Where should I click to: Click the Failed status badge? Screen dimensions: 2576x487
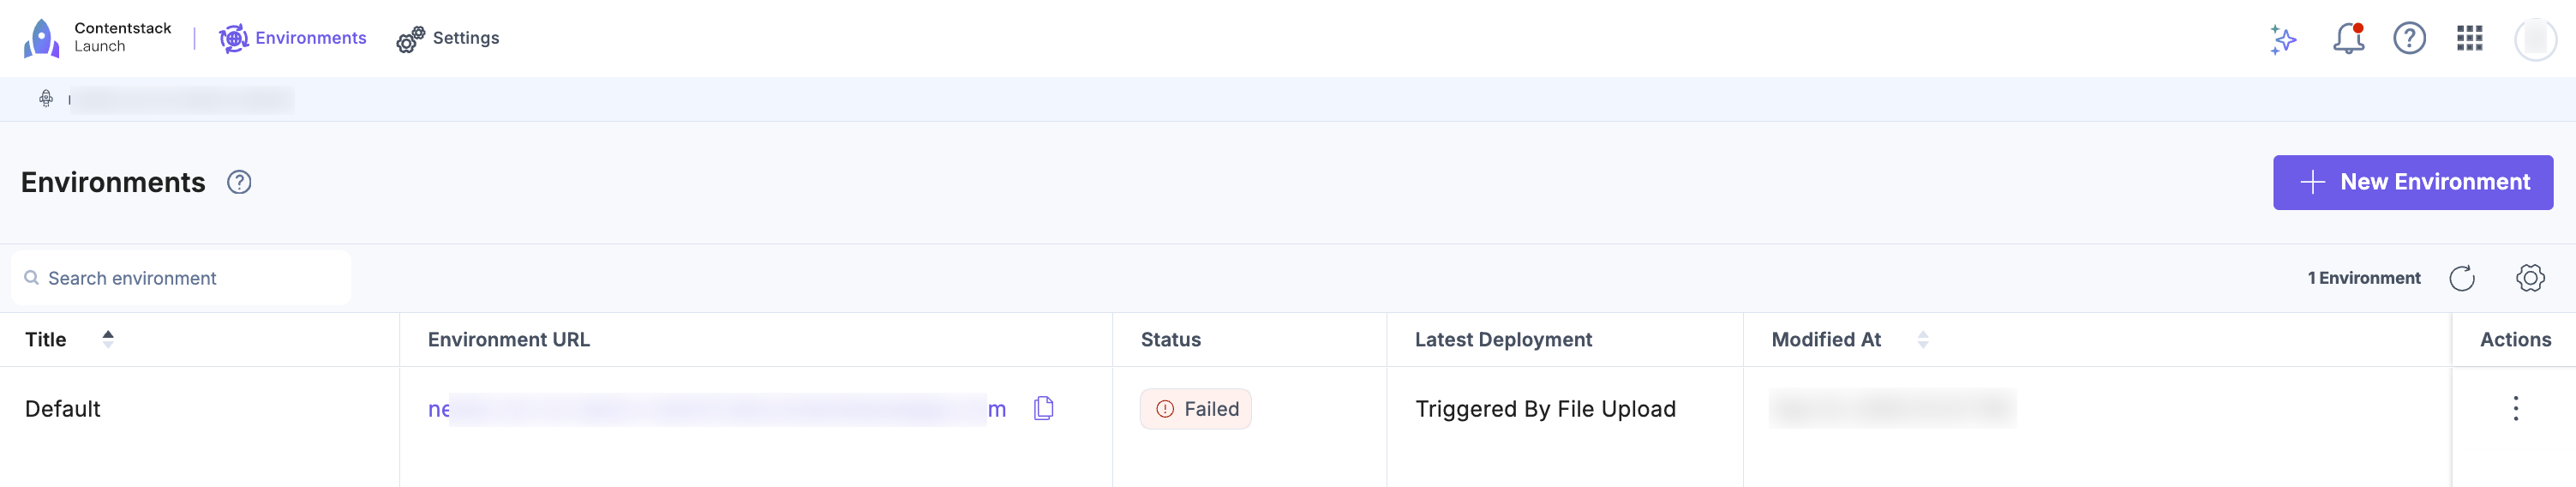pos(1195,409)
